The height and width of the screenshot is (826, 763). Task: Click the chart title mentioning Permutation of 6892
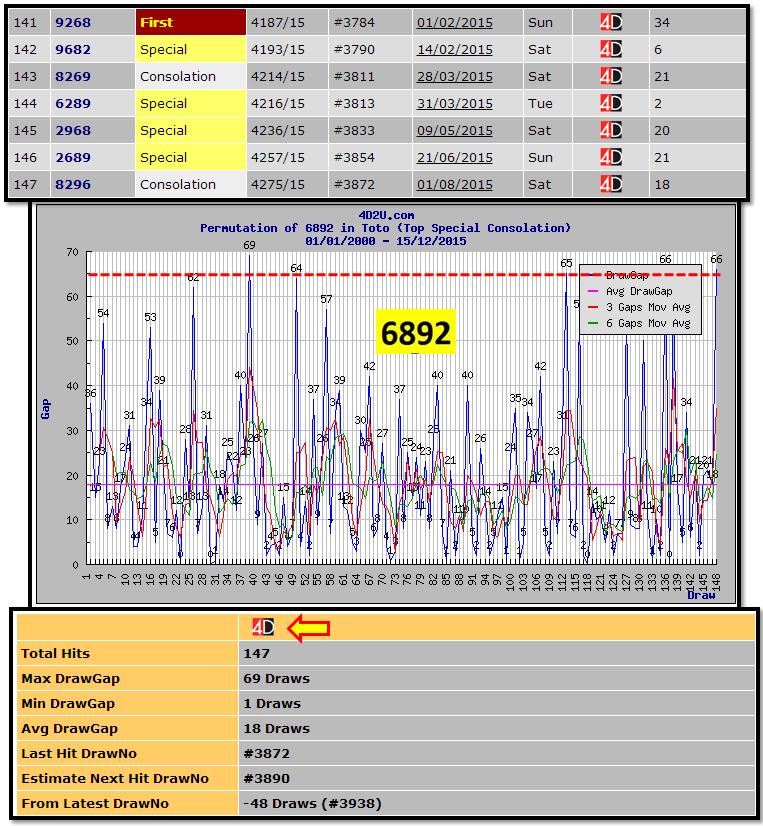tap(385, 228)
